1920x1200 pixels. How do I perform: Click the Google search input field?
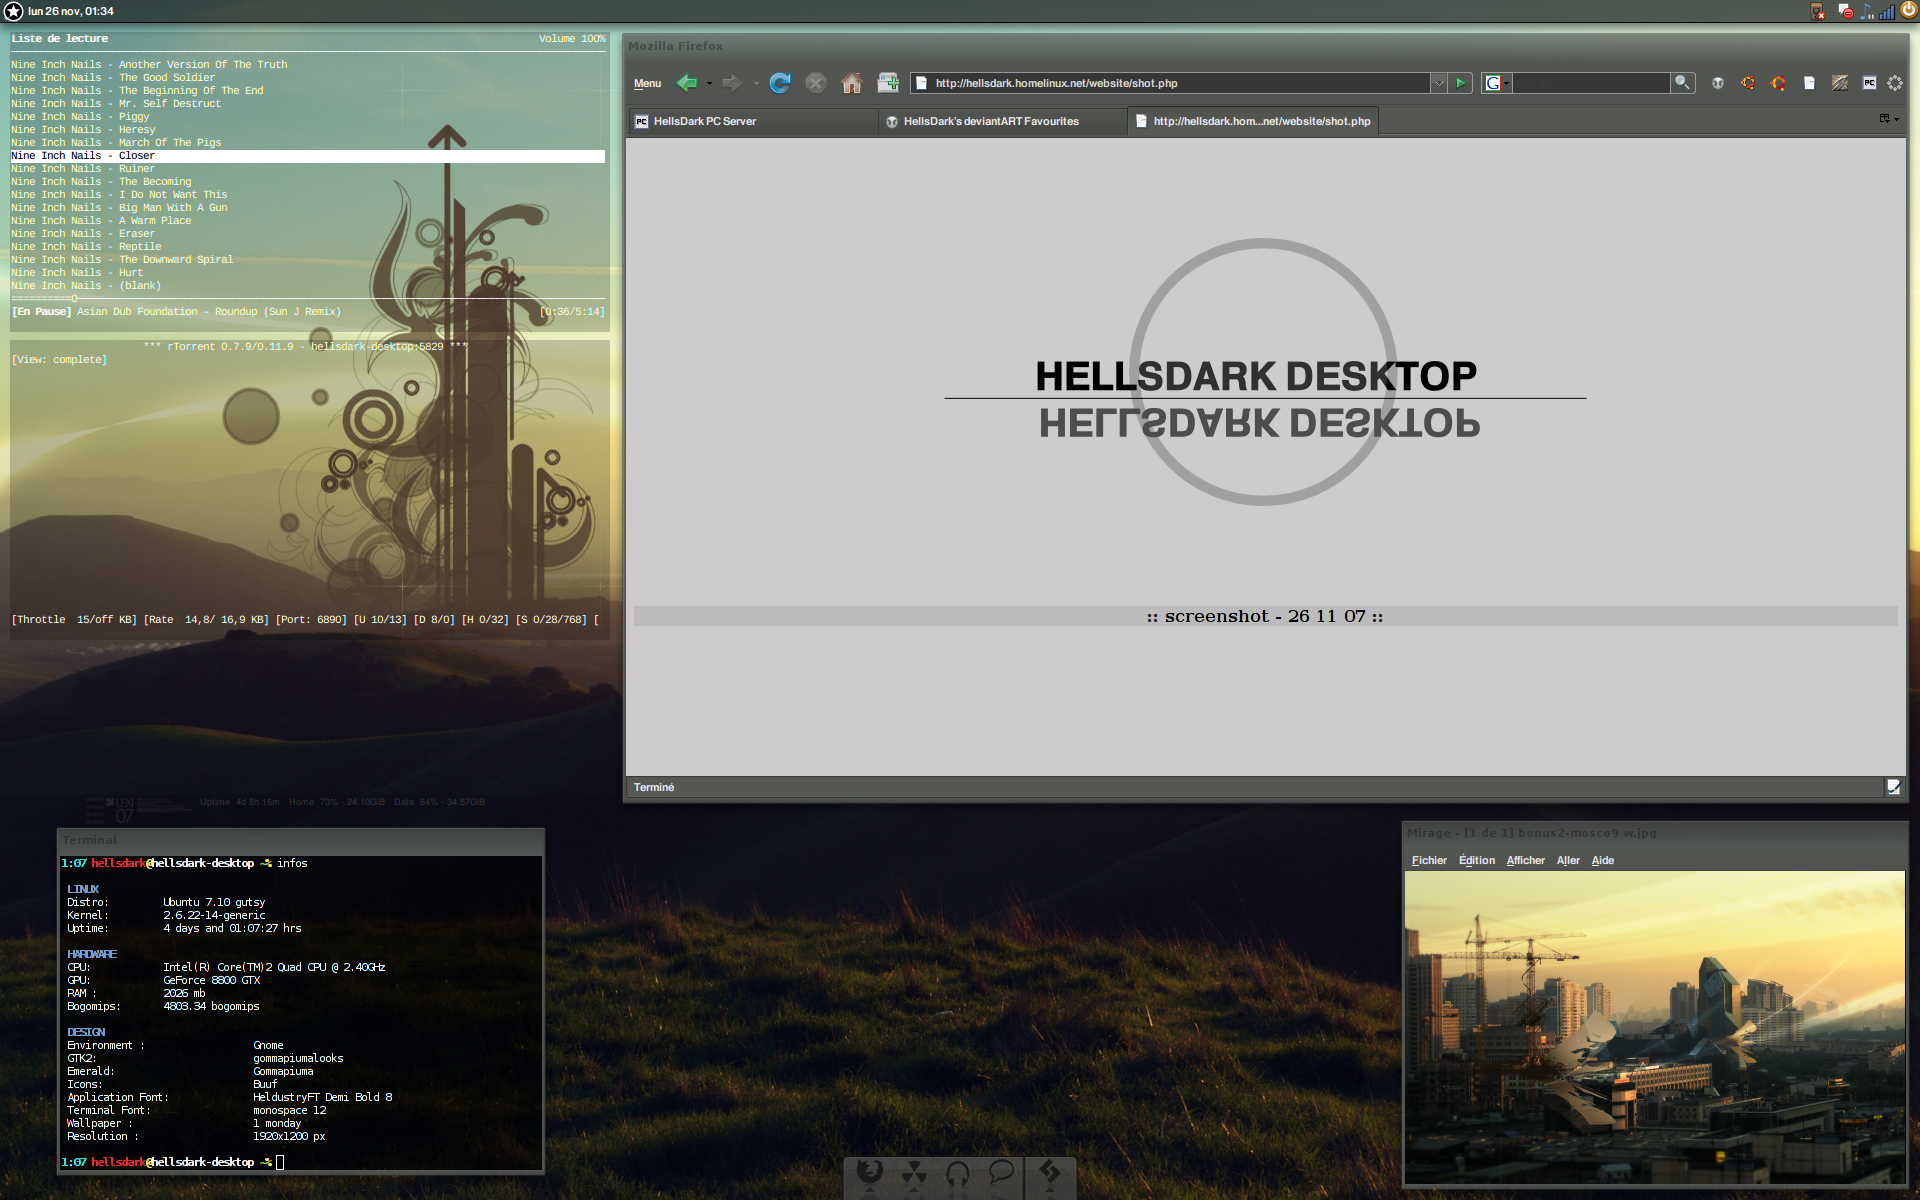(x=1591, y=83)
